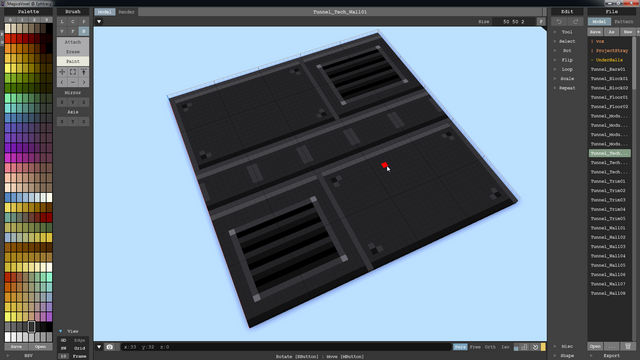
Task: Expand the Select section
Action: pyautogui.click(x=567, y=41)
